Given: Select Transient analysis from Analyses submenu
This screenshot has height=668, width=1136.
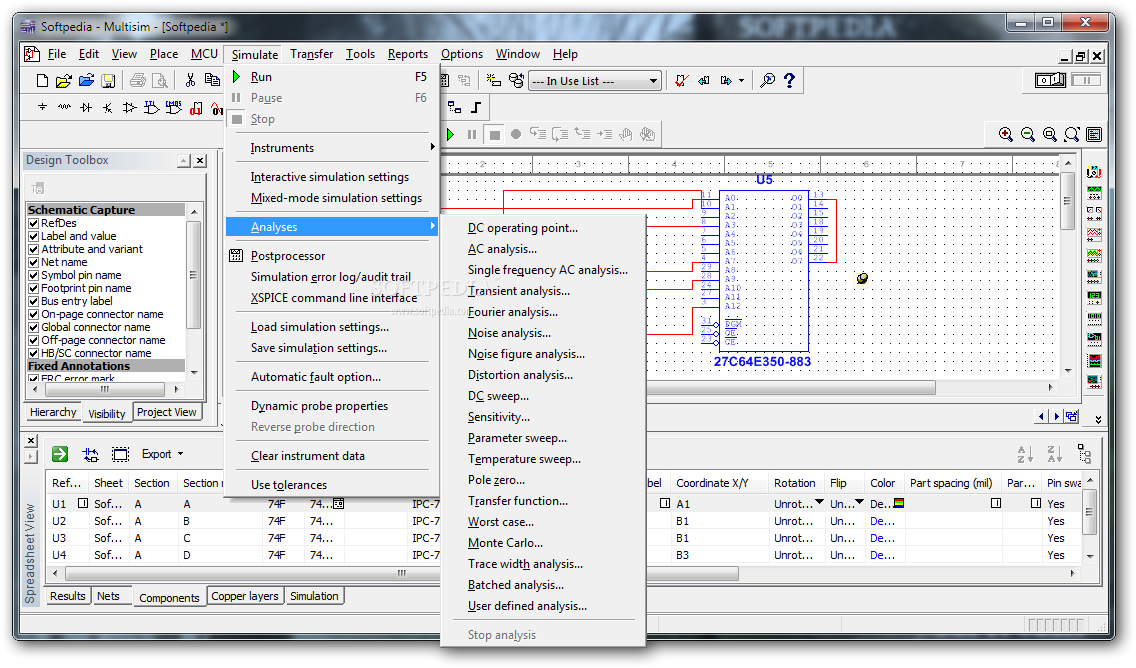Looking at the screenshot, I should click(519, 291).
